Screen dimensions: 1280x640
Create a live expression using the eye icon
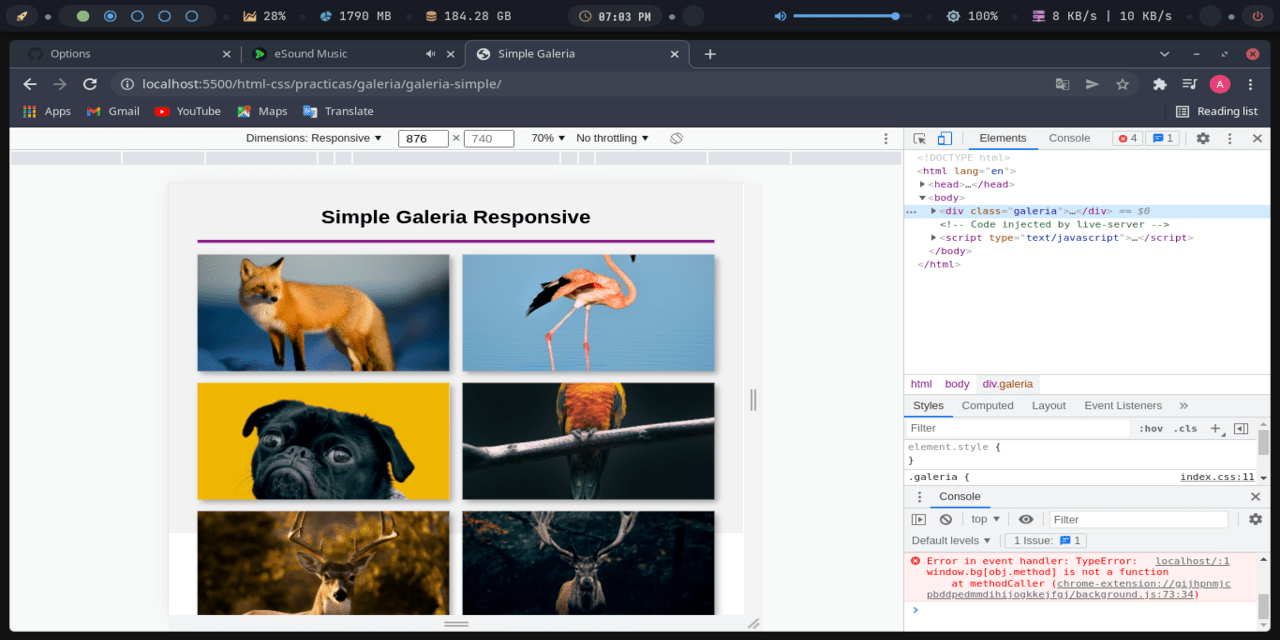(1024, 518)
